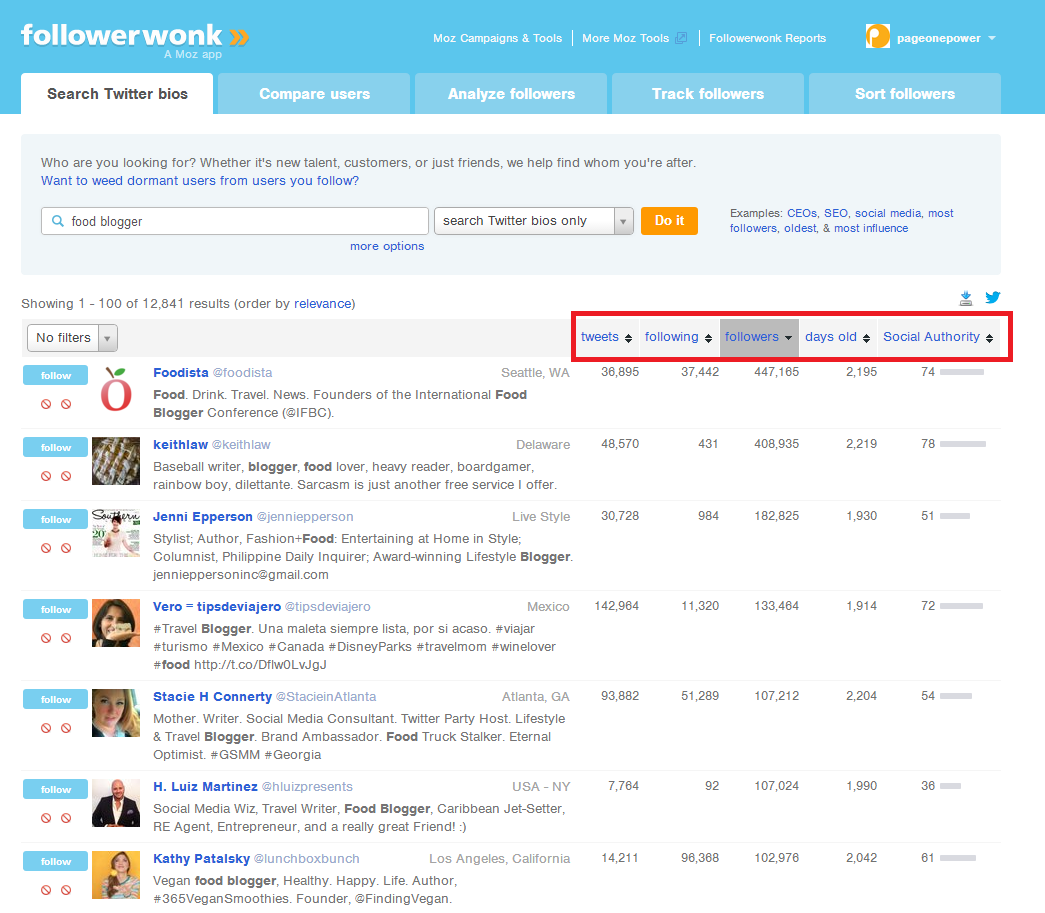The image size is (1045, 913).
Task: Click second block icon in Foodista row
Action: click(66, 404)
